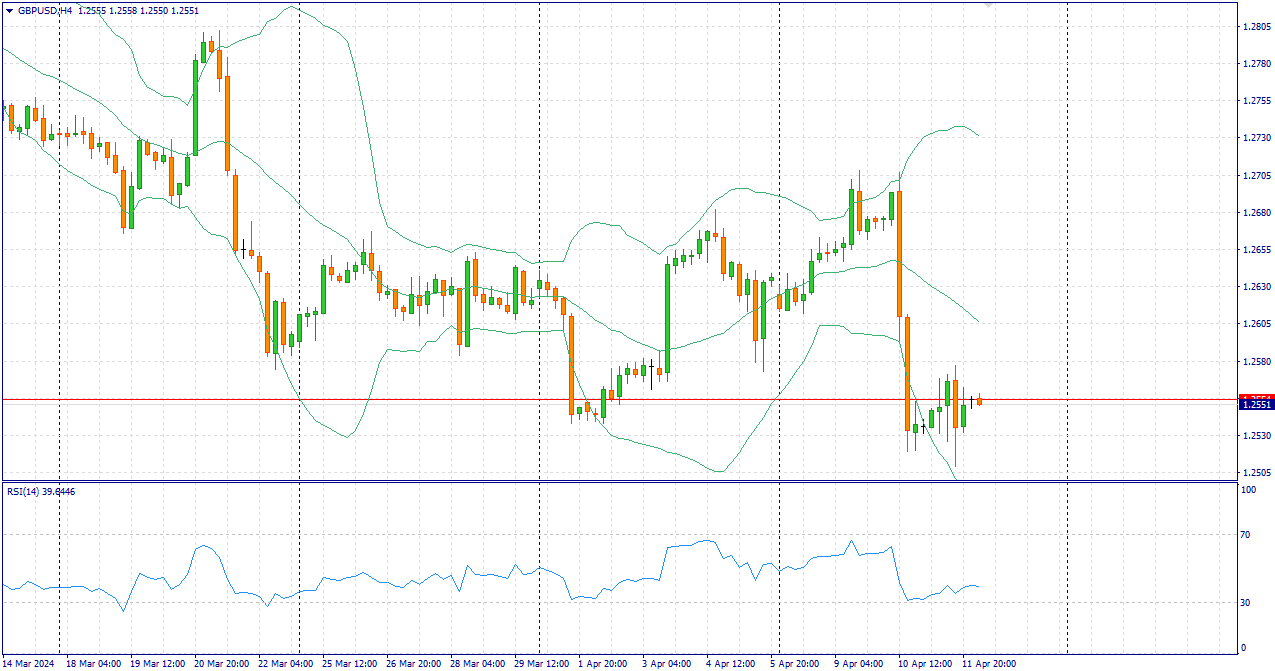
Task: Select the 1.2680 price scale label
Action: point(1256,213)
